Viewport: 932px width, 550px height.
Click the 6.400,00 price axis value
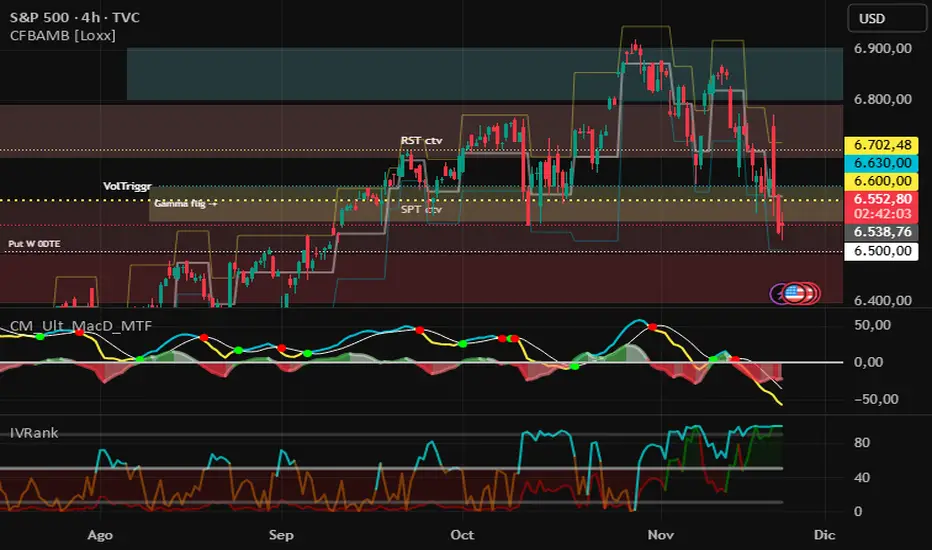pyautogui.click(x=883, y=300)
